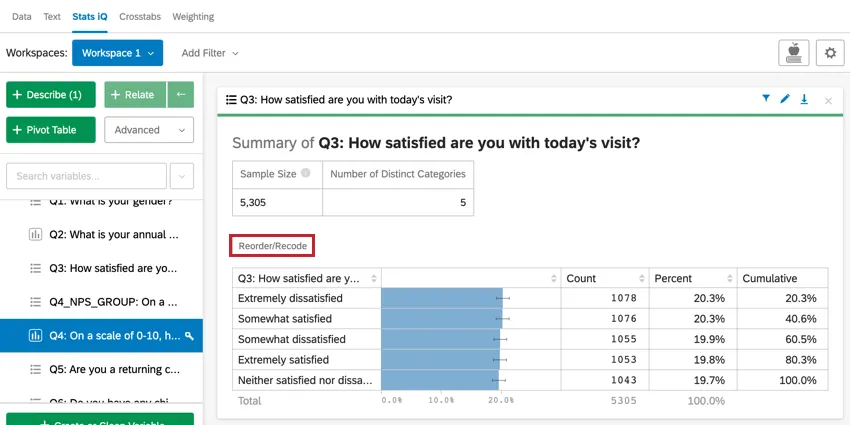Click the arrow button beside Relate
The width and height of the screenshot is (850, 425).
tap(181, 95)
